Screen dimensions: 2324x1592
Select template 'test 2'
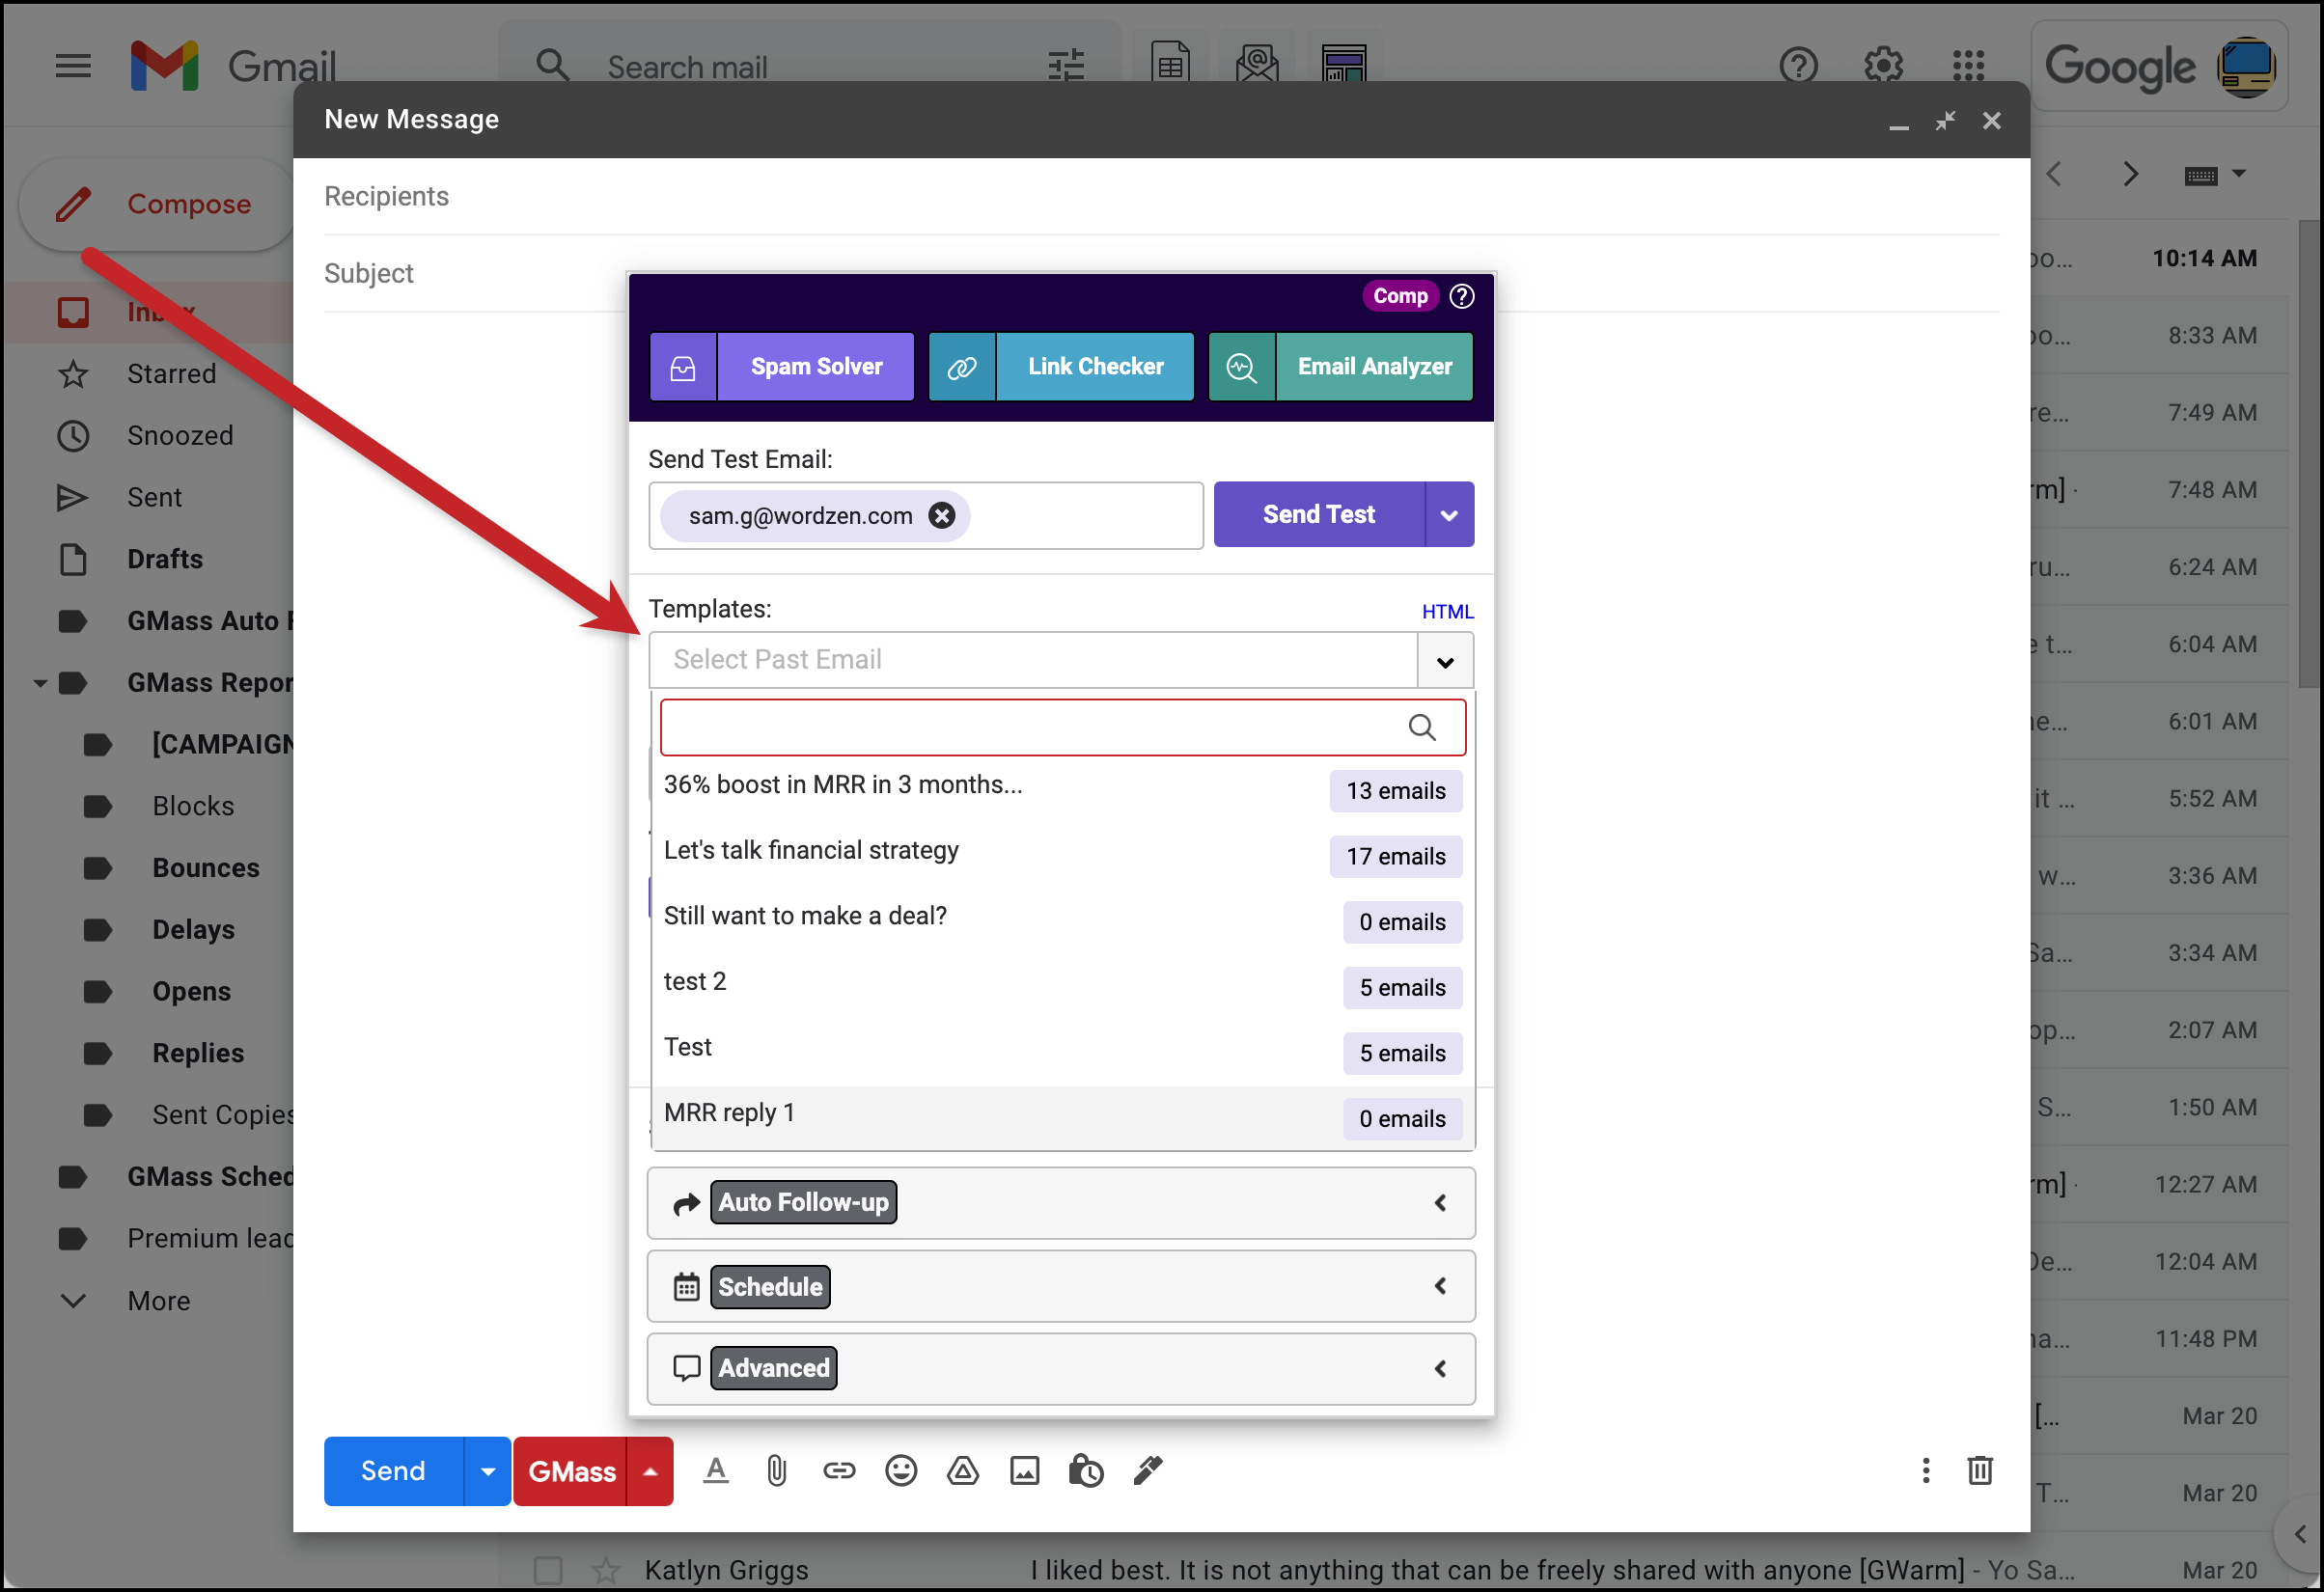[1063, 986]
